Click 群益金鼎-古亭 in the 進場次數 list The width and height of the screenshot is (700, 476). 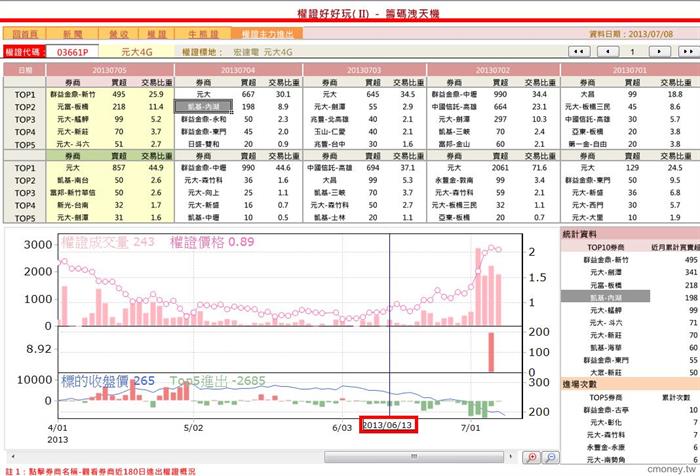tap(605, 410)
